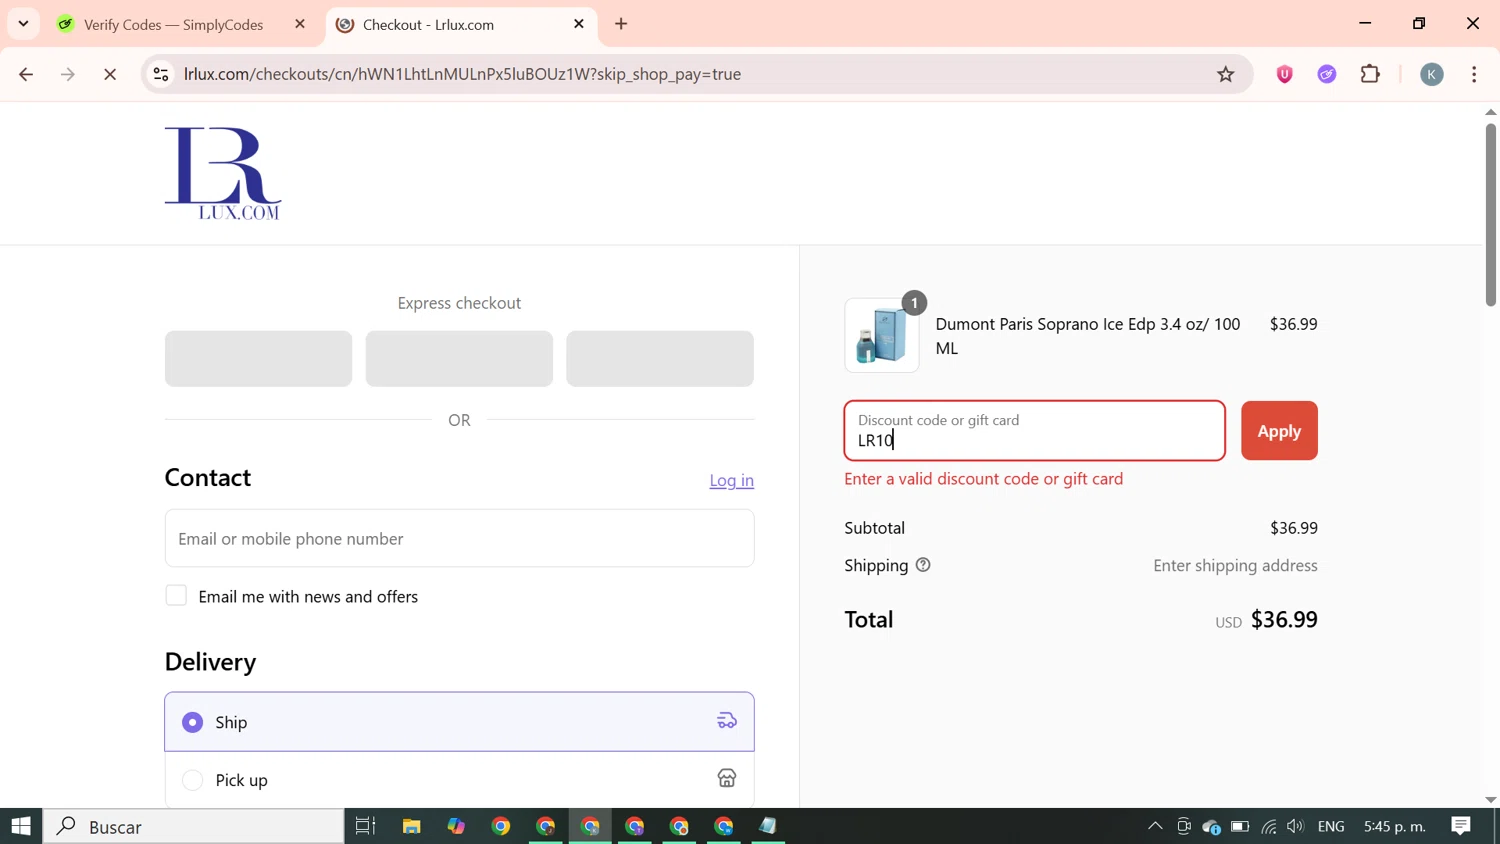Viewport: 1500px width, 844px height.
Task: Click the Subtotal $36.99 value
Action: pyautogui.click(x=1294, y=528)
